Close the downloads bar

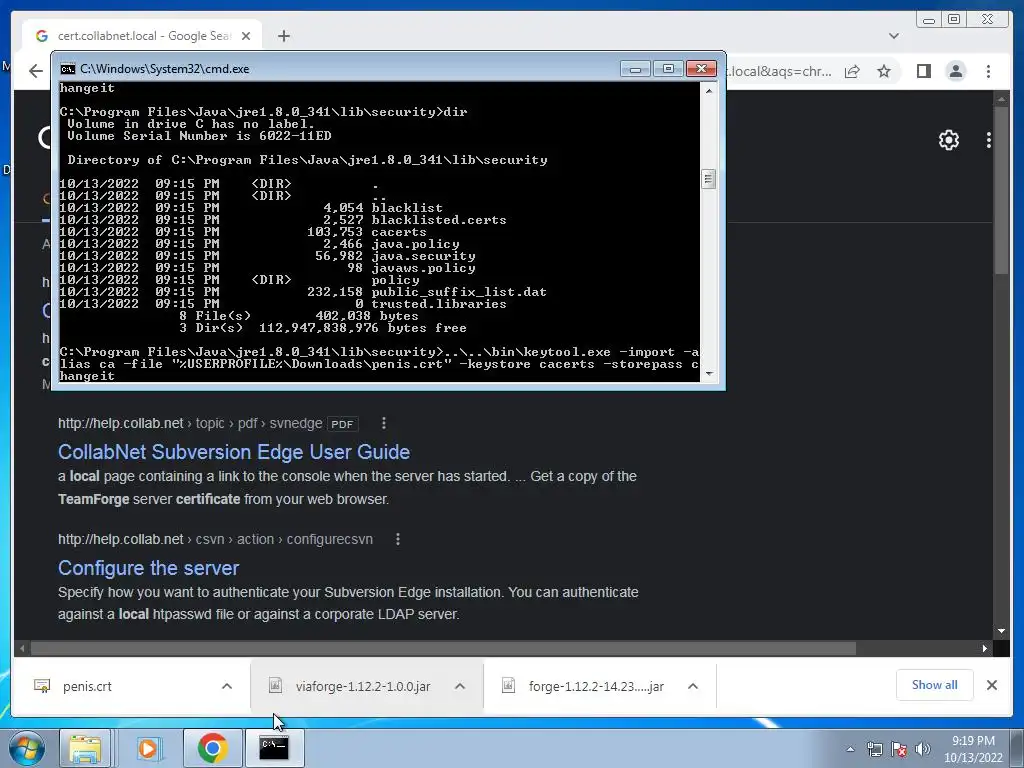point(991,685)
